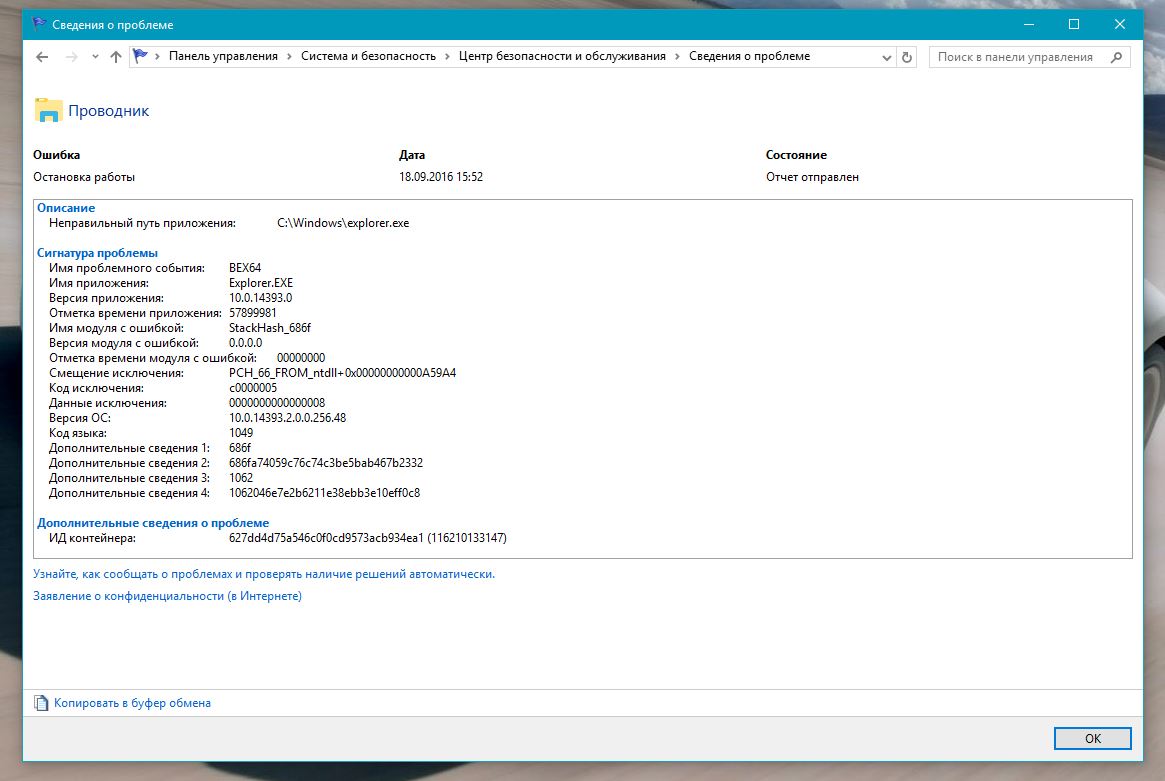Open Панель управления breadcrumb
Image resolution: width=1165 pixels, height=781 pixels.
tap(223, 56)
